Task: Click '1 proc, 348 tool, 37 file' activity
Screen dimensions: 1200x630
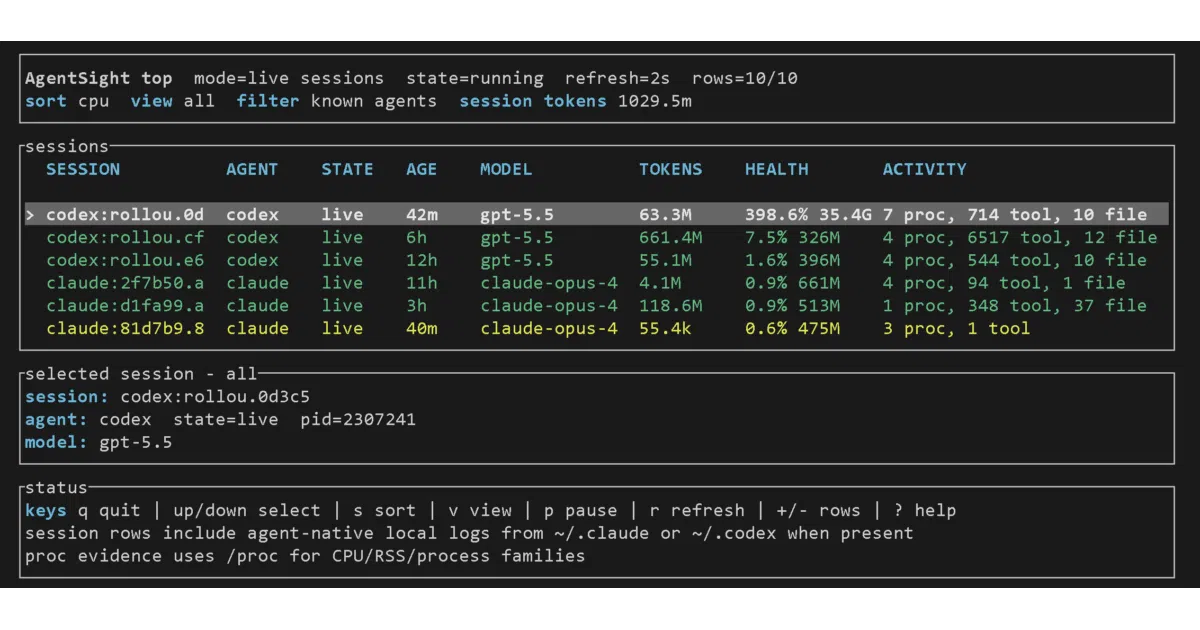Action: [1015, 306]
